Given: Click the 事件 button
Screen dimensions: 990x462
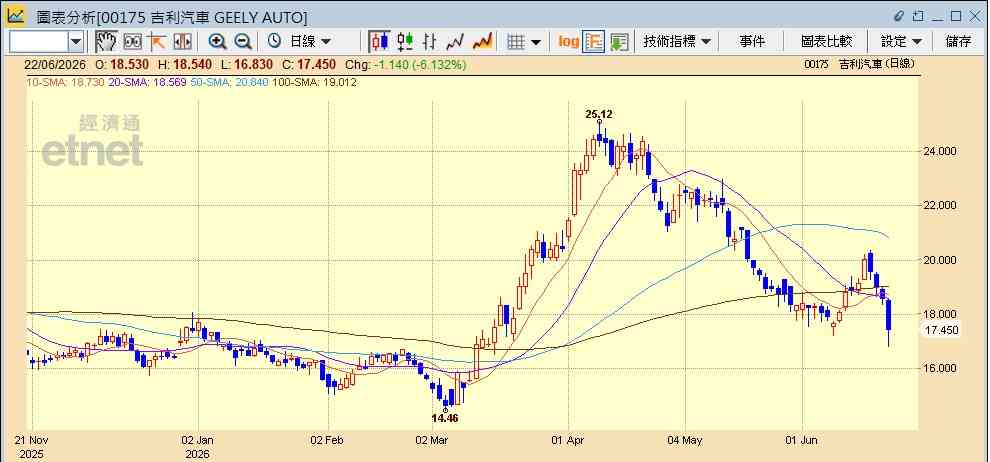Looking at the screenshot, I should [x=752, y=42].
